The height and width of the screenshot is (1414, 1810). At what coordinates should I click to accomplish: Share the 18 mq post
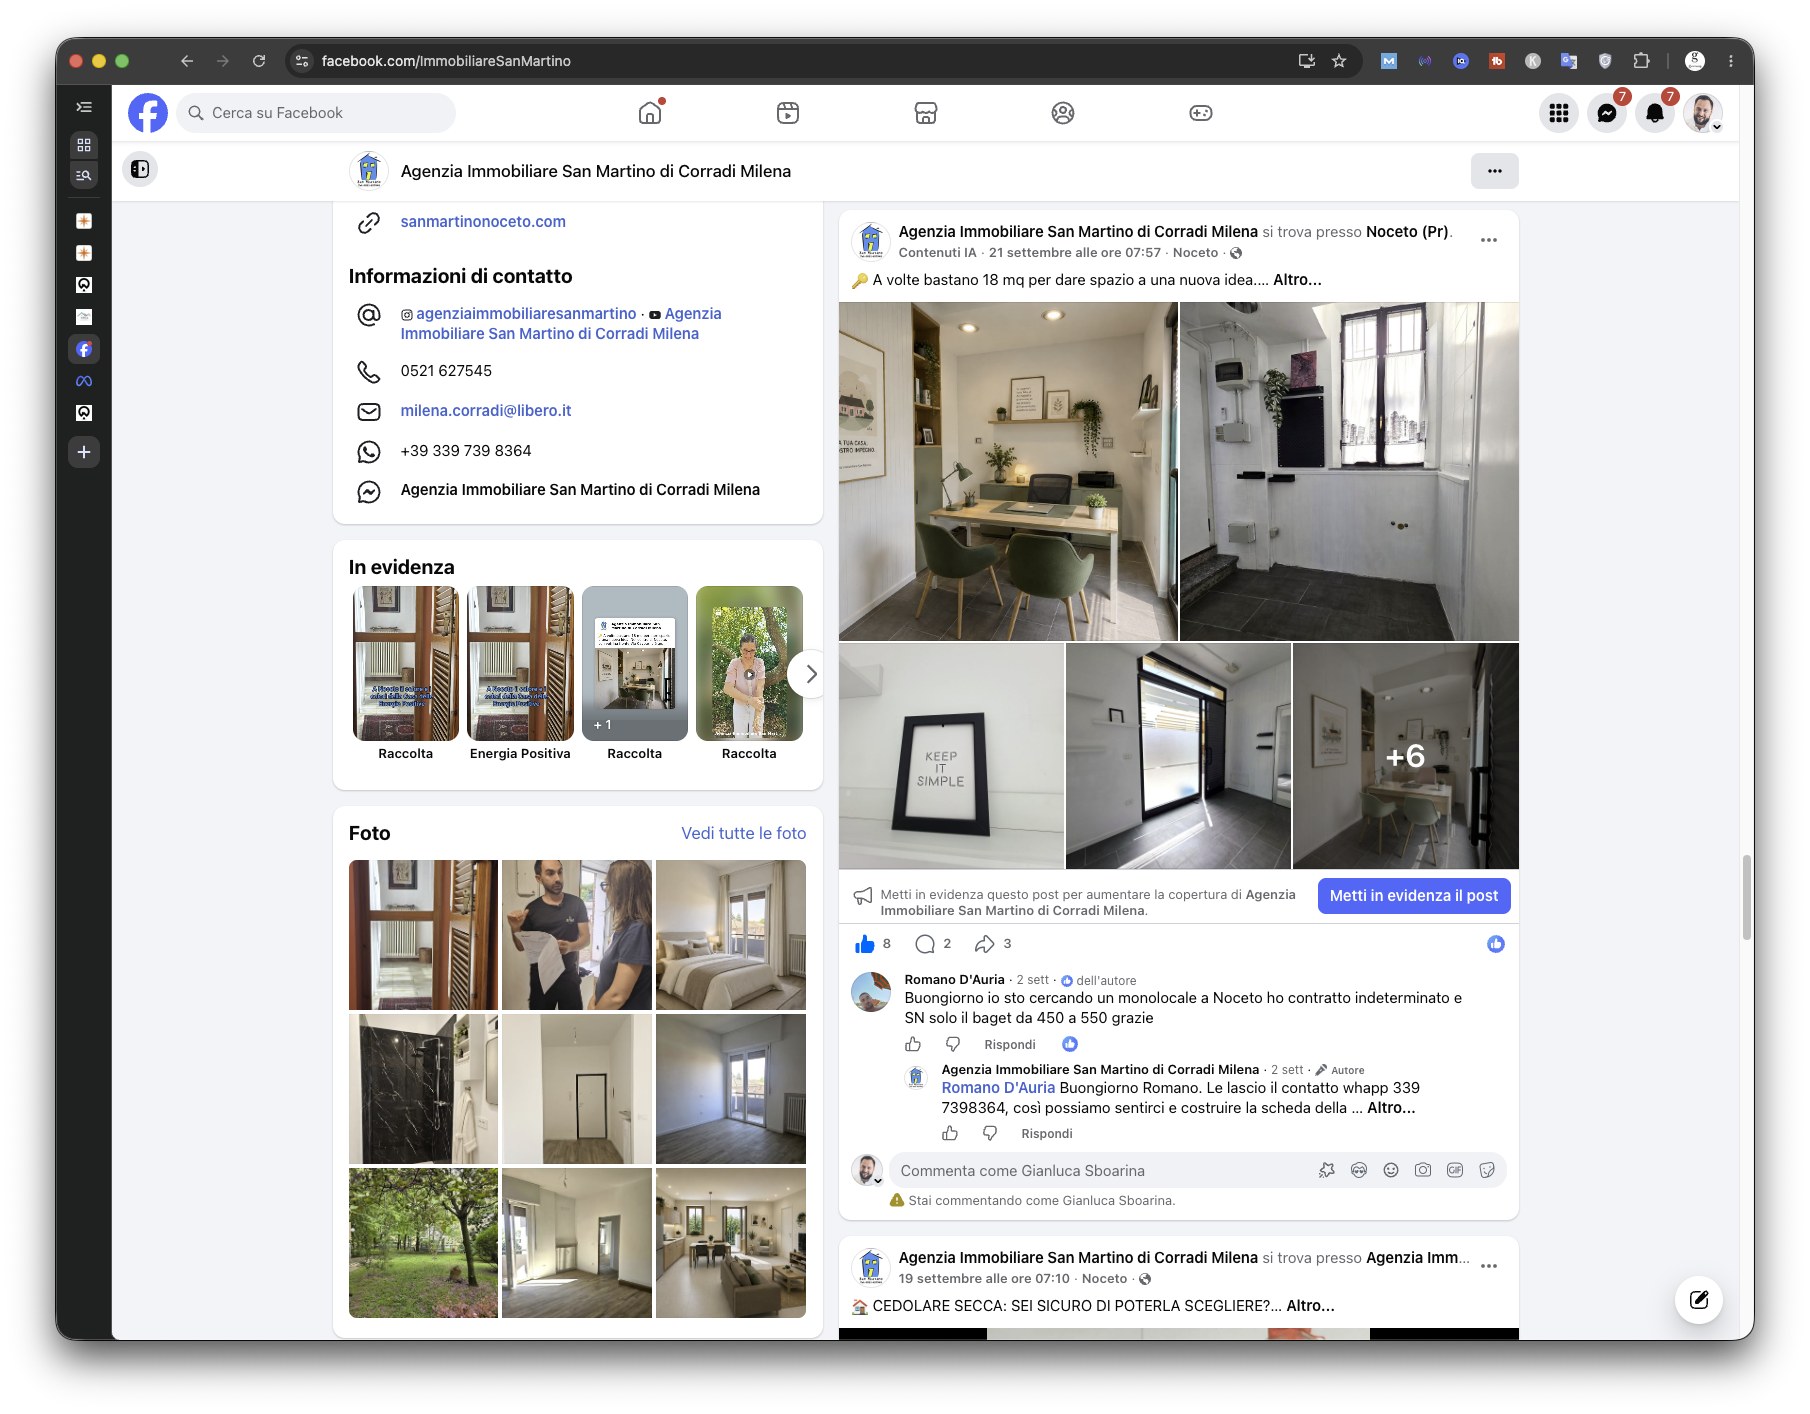tap(985, 944)
